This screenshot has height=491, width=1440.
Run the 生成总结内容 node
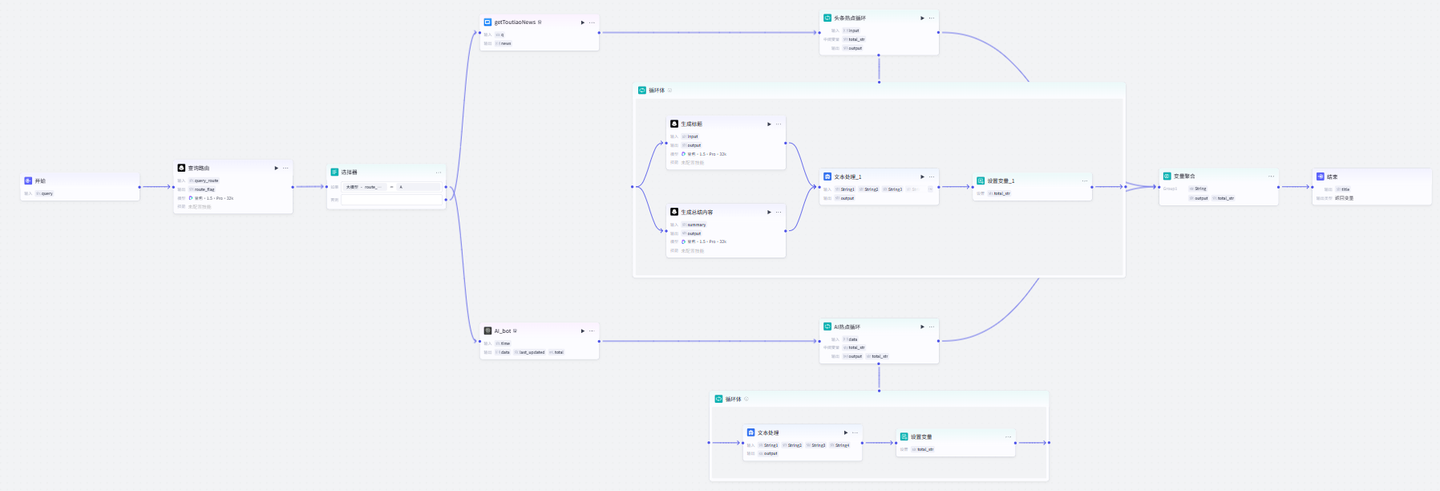click(x=769, y=212)
